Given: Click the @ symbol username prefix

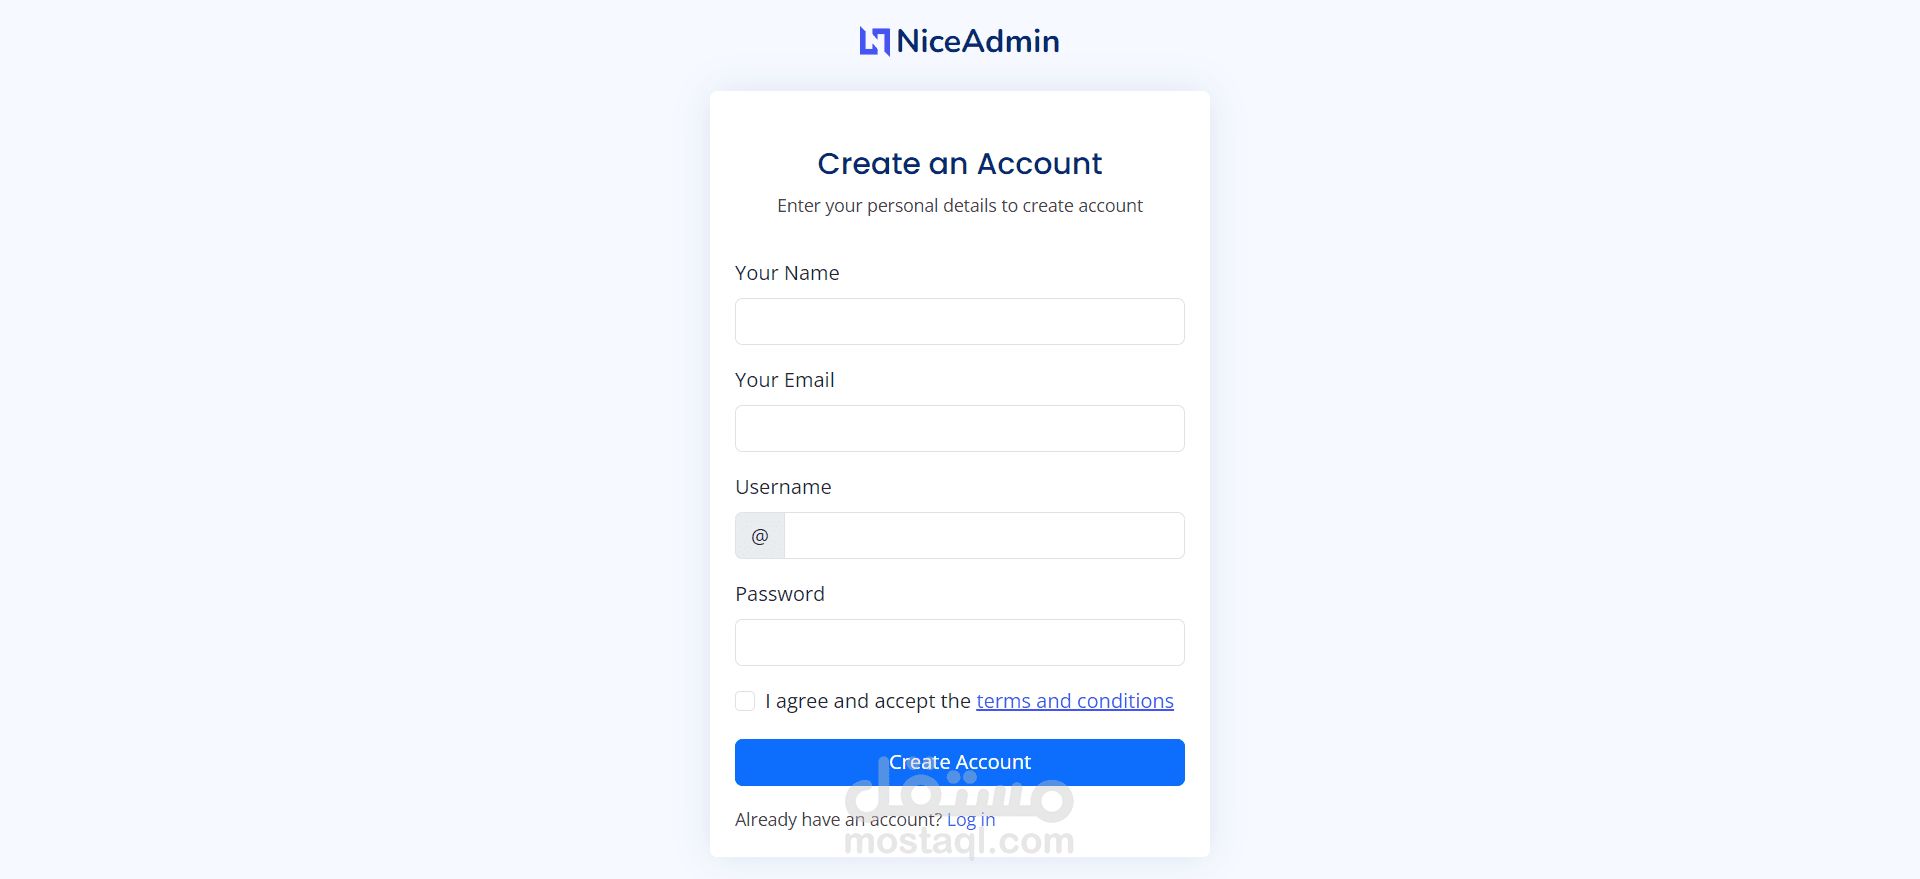Looking at the screenshot, I should [x=760, y=536].
